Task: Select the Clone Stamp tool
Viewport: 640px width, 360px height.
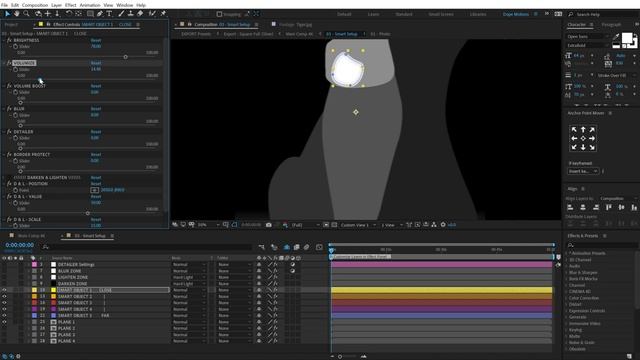Action: [131, 14]
